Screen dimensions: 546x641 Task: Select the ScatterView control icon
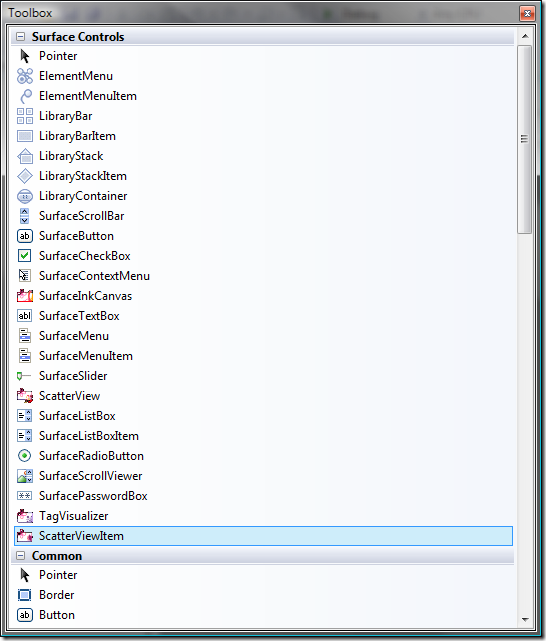25,396
